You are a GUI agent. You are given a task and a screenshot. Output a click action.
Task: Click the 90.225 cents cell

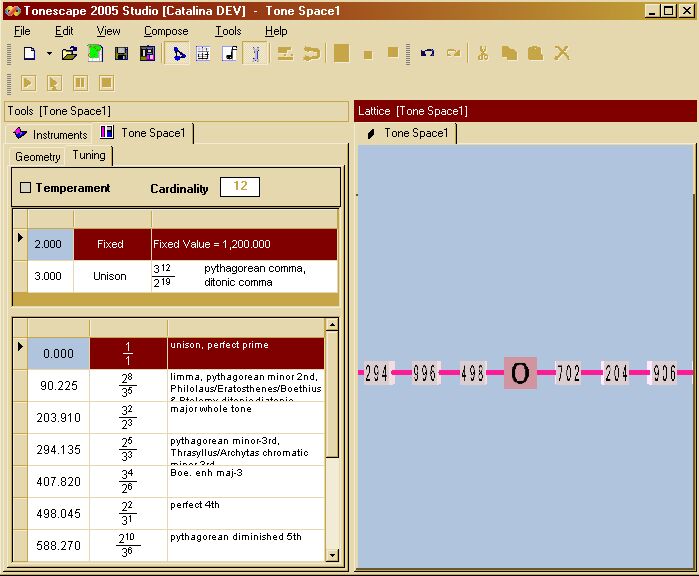point(58,386)
